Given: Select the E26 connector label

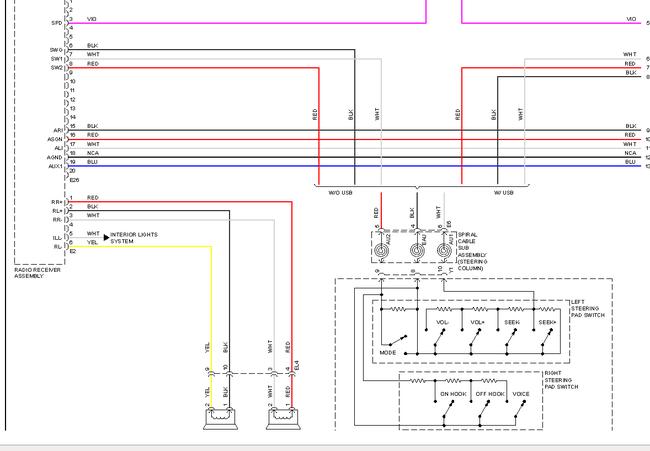Looking at the screenshot, I should click(74, 180).
